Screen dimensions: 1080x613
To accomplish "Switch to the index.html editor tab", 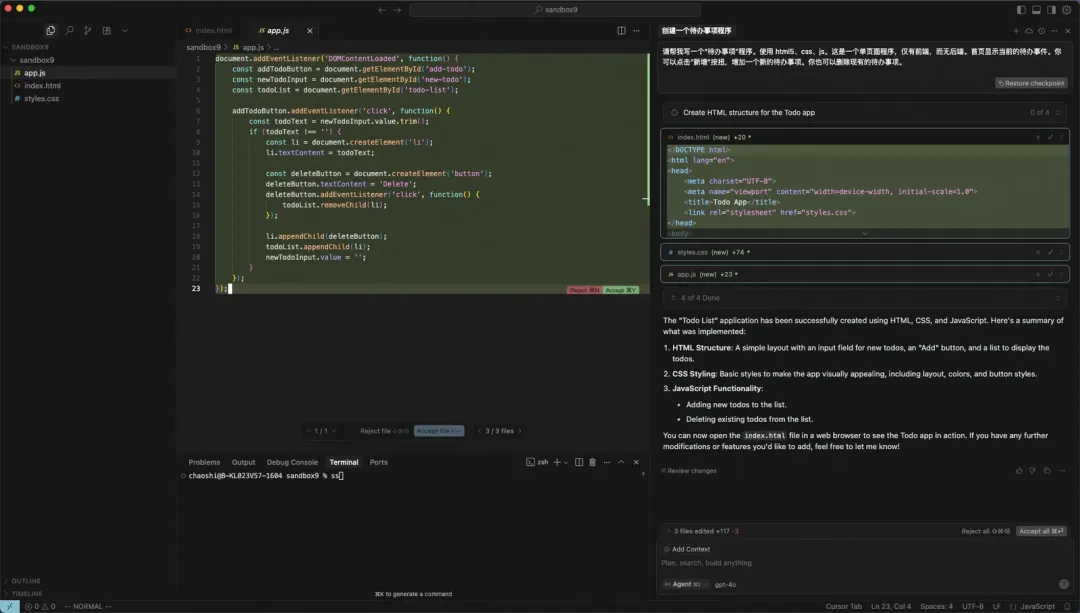I will (x=212, y=31).
